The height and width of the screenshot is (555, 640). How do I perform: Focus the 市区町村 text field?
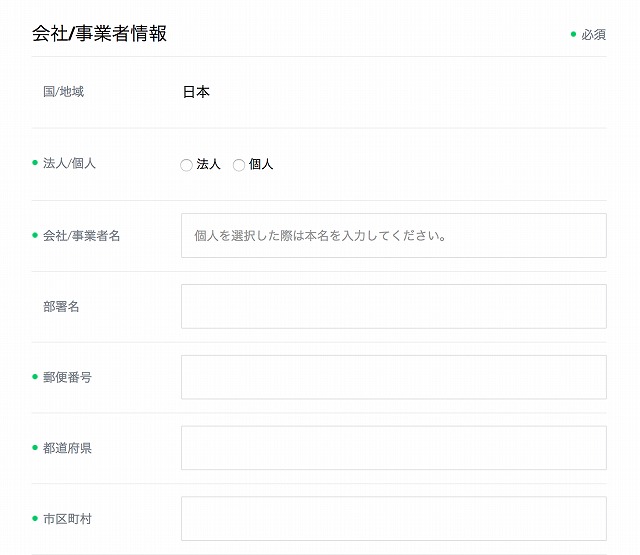point(393,519)
